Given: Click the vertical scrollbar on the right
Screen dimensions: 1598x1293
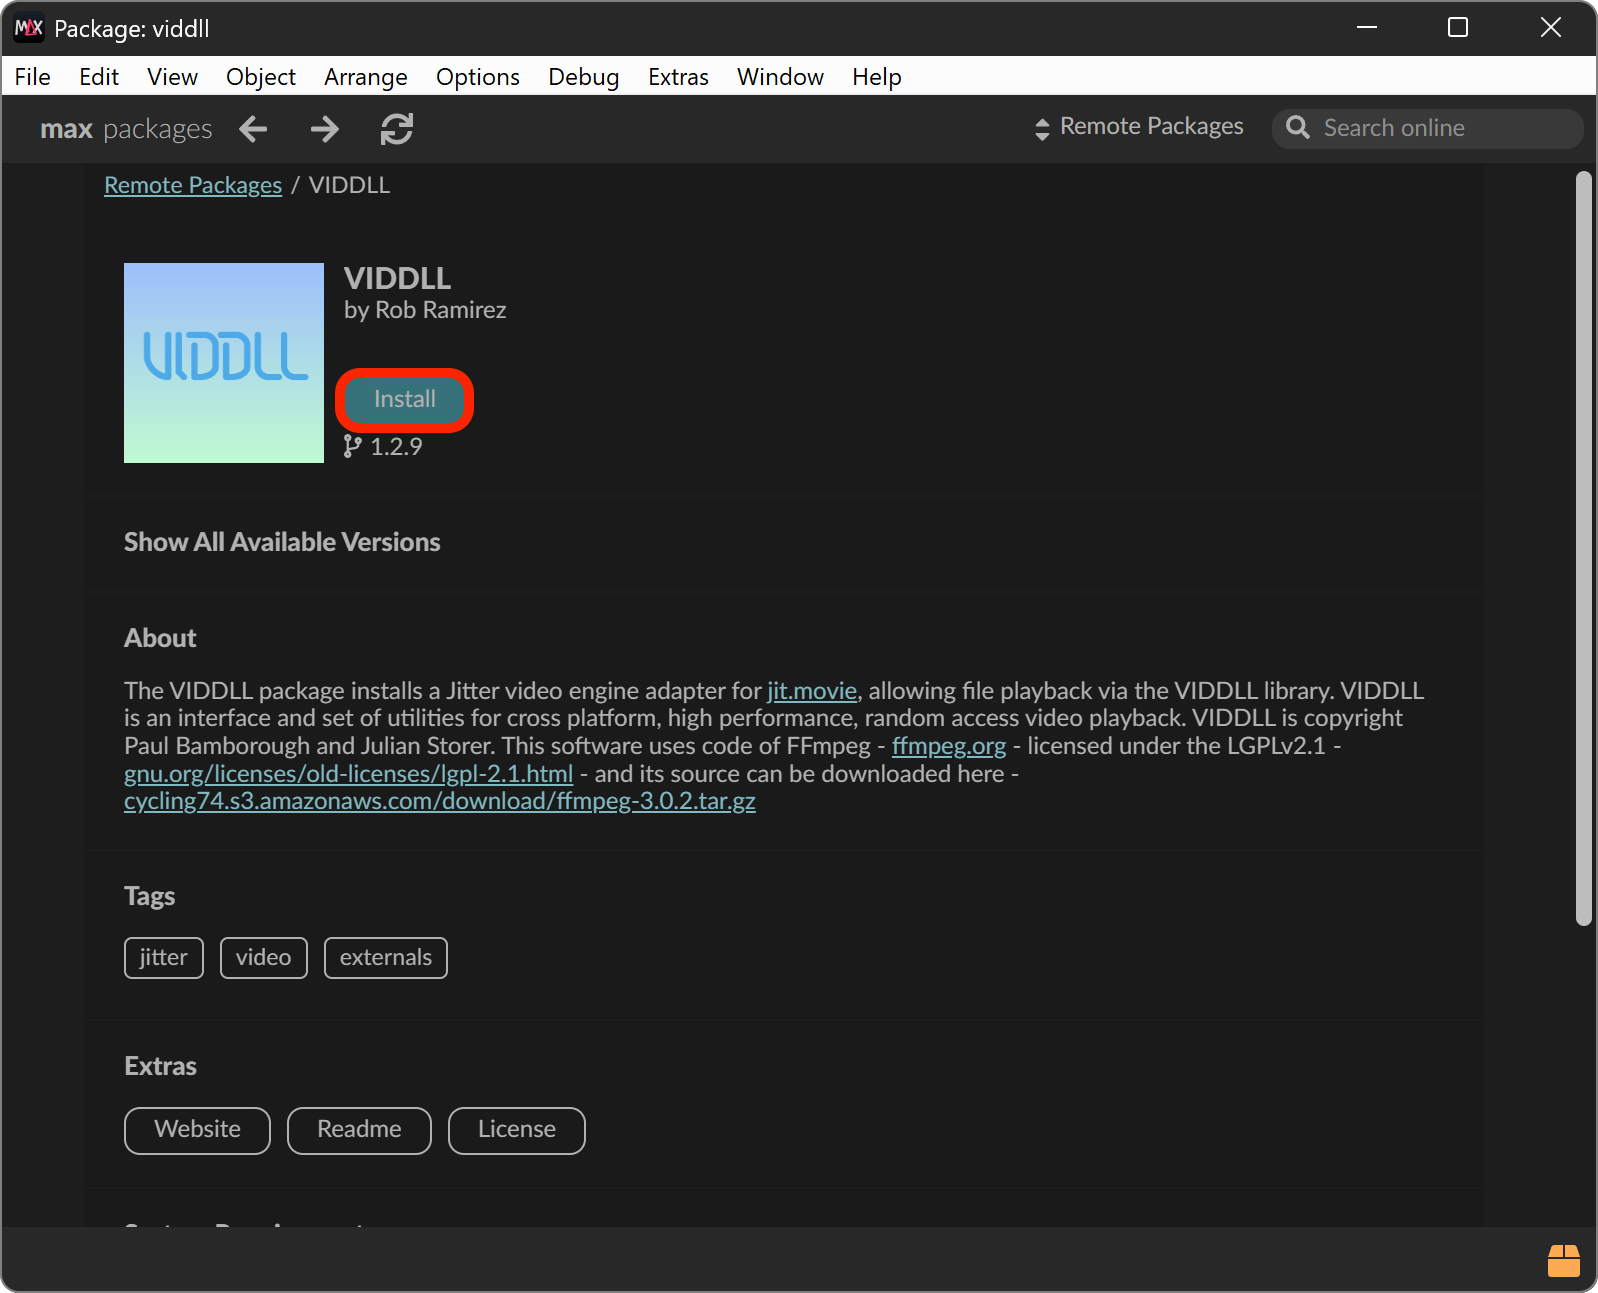Looking at the screenshot, I should [x=1583, y=548].
